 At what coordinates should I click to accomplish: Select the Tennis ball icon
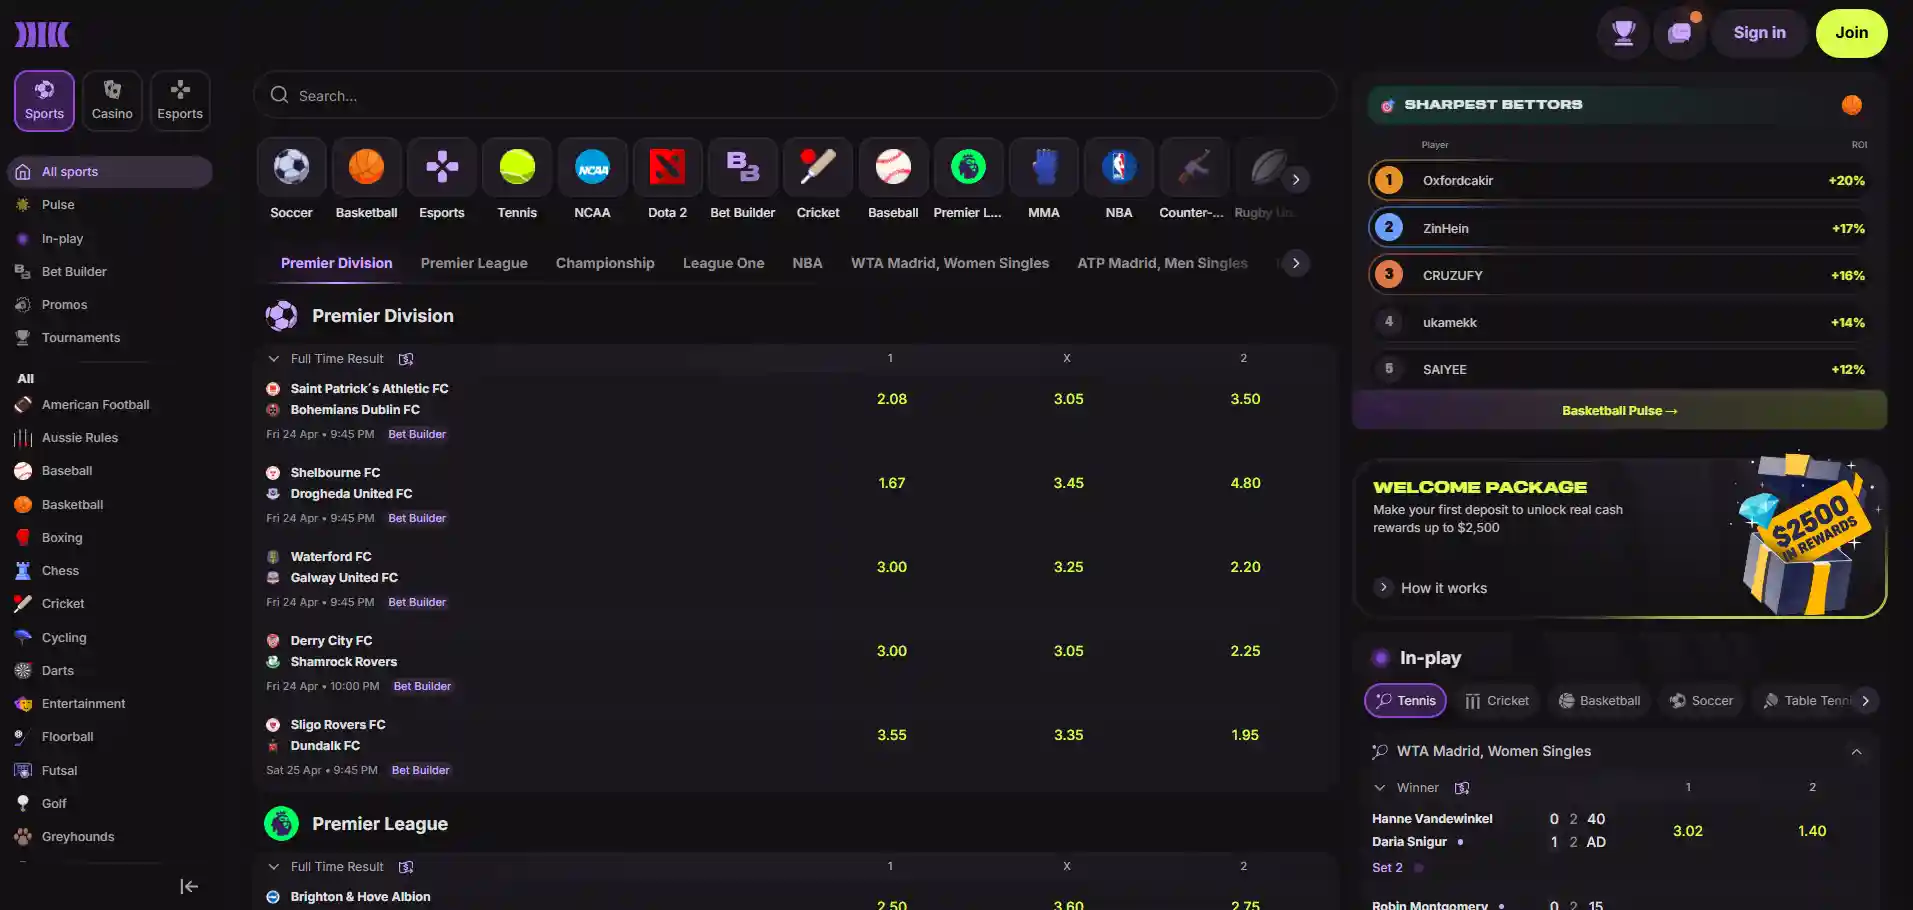pyautogui.click(x=517, y=167)
